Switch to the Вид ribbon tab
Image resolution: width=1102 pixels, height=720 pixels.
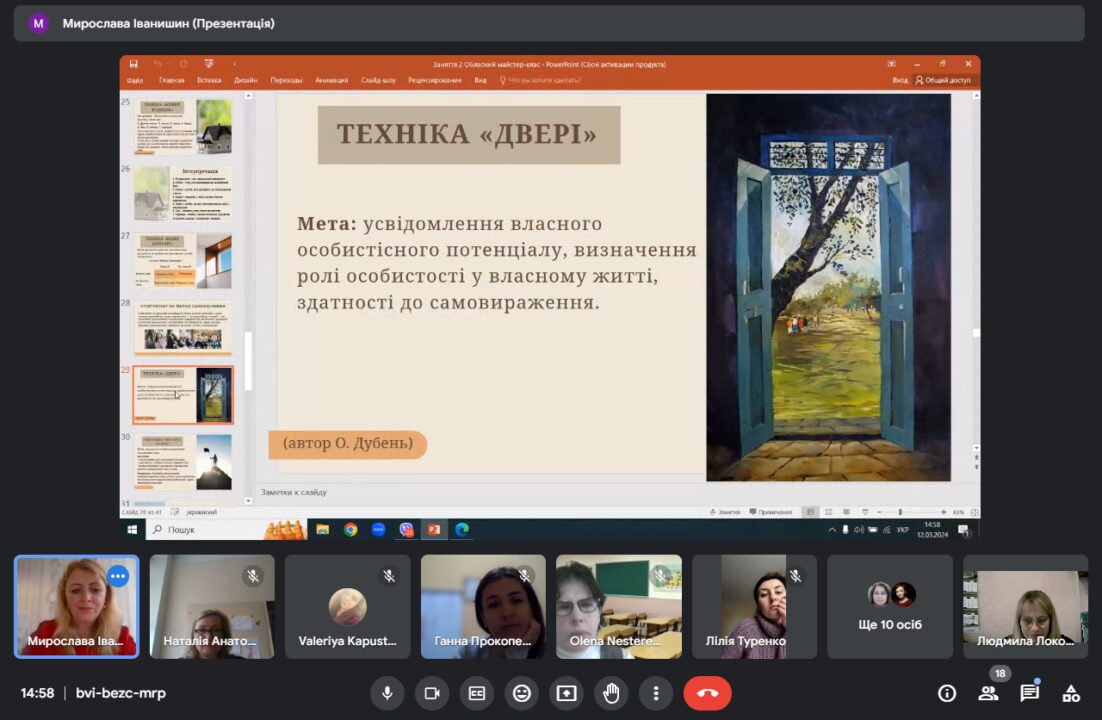[x=481, y=80]
